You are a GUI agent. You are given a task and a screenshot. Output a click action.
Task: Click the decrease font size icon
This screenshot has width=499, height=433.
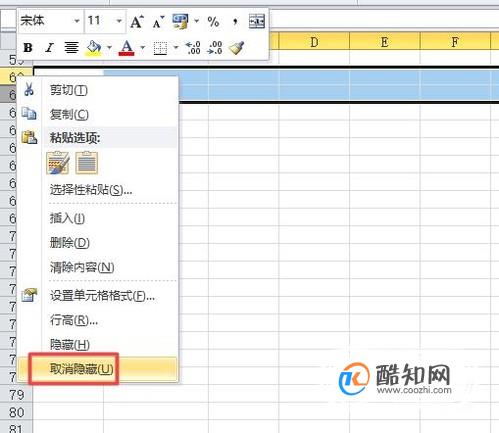tap(158, 22)
